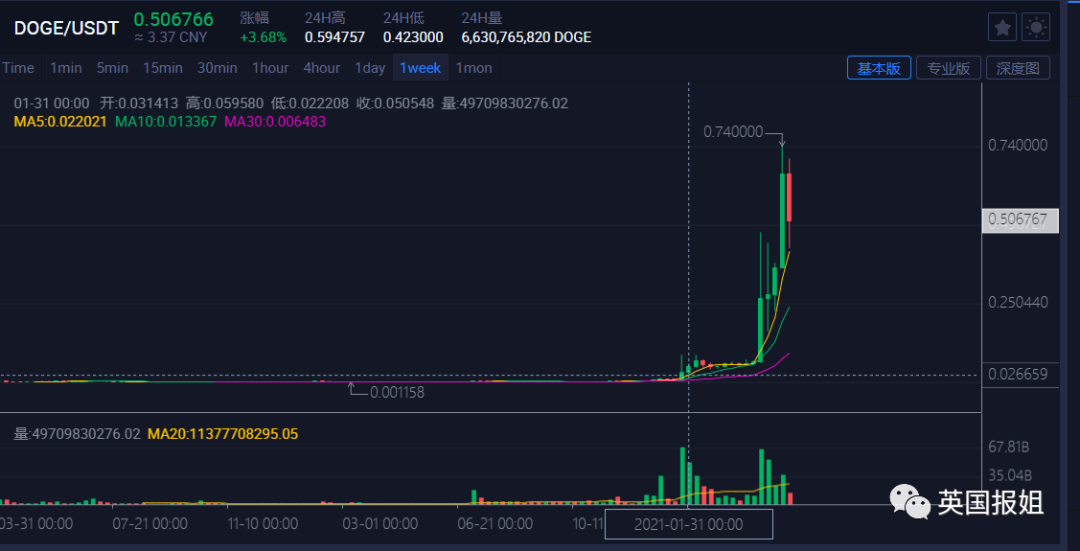Screen dimensions: 1080x551
Task: Click the 67.81B volume axis label
Action: point(1009,447)
